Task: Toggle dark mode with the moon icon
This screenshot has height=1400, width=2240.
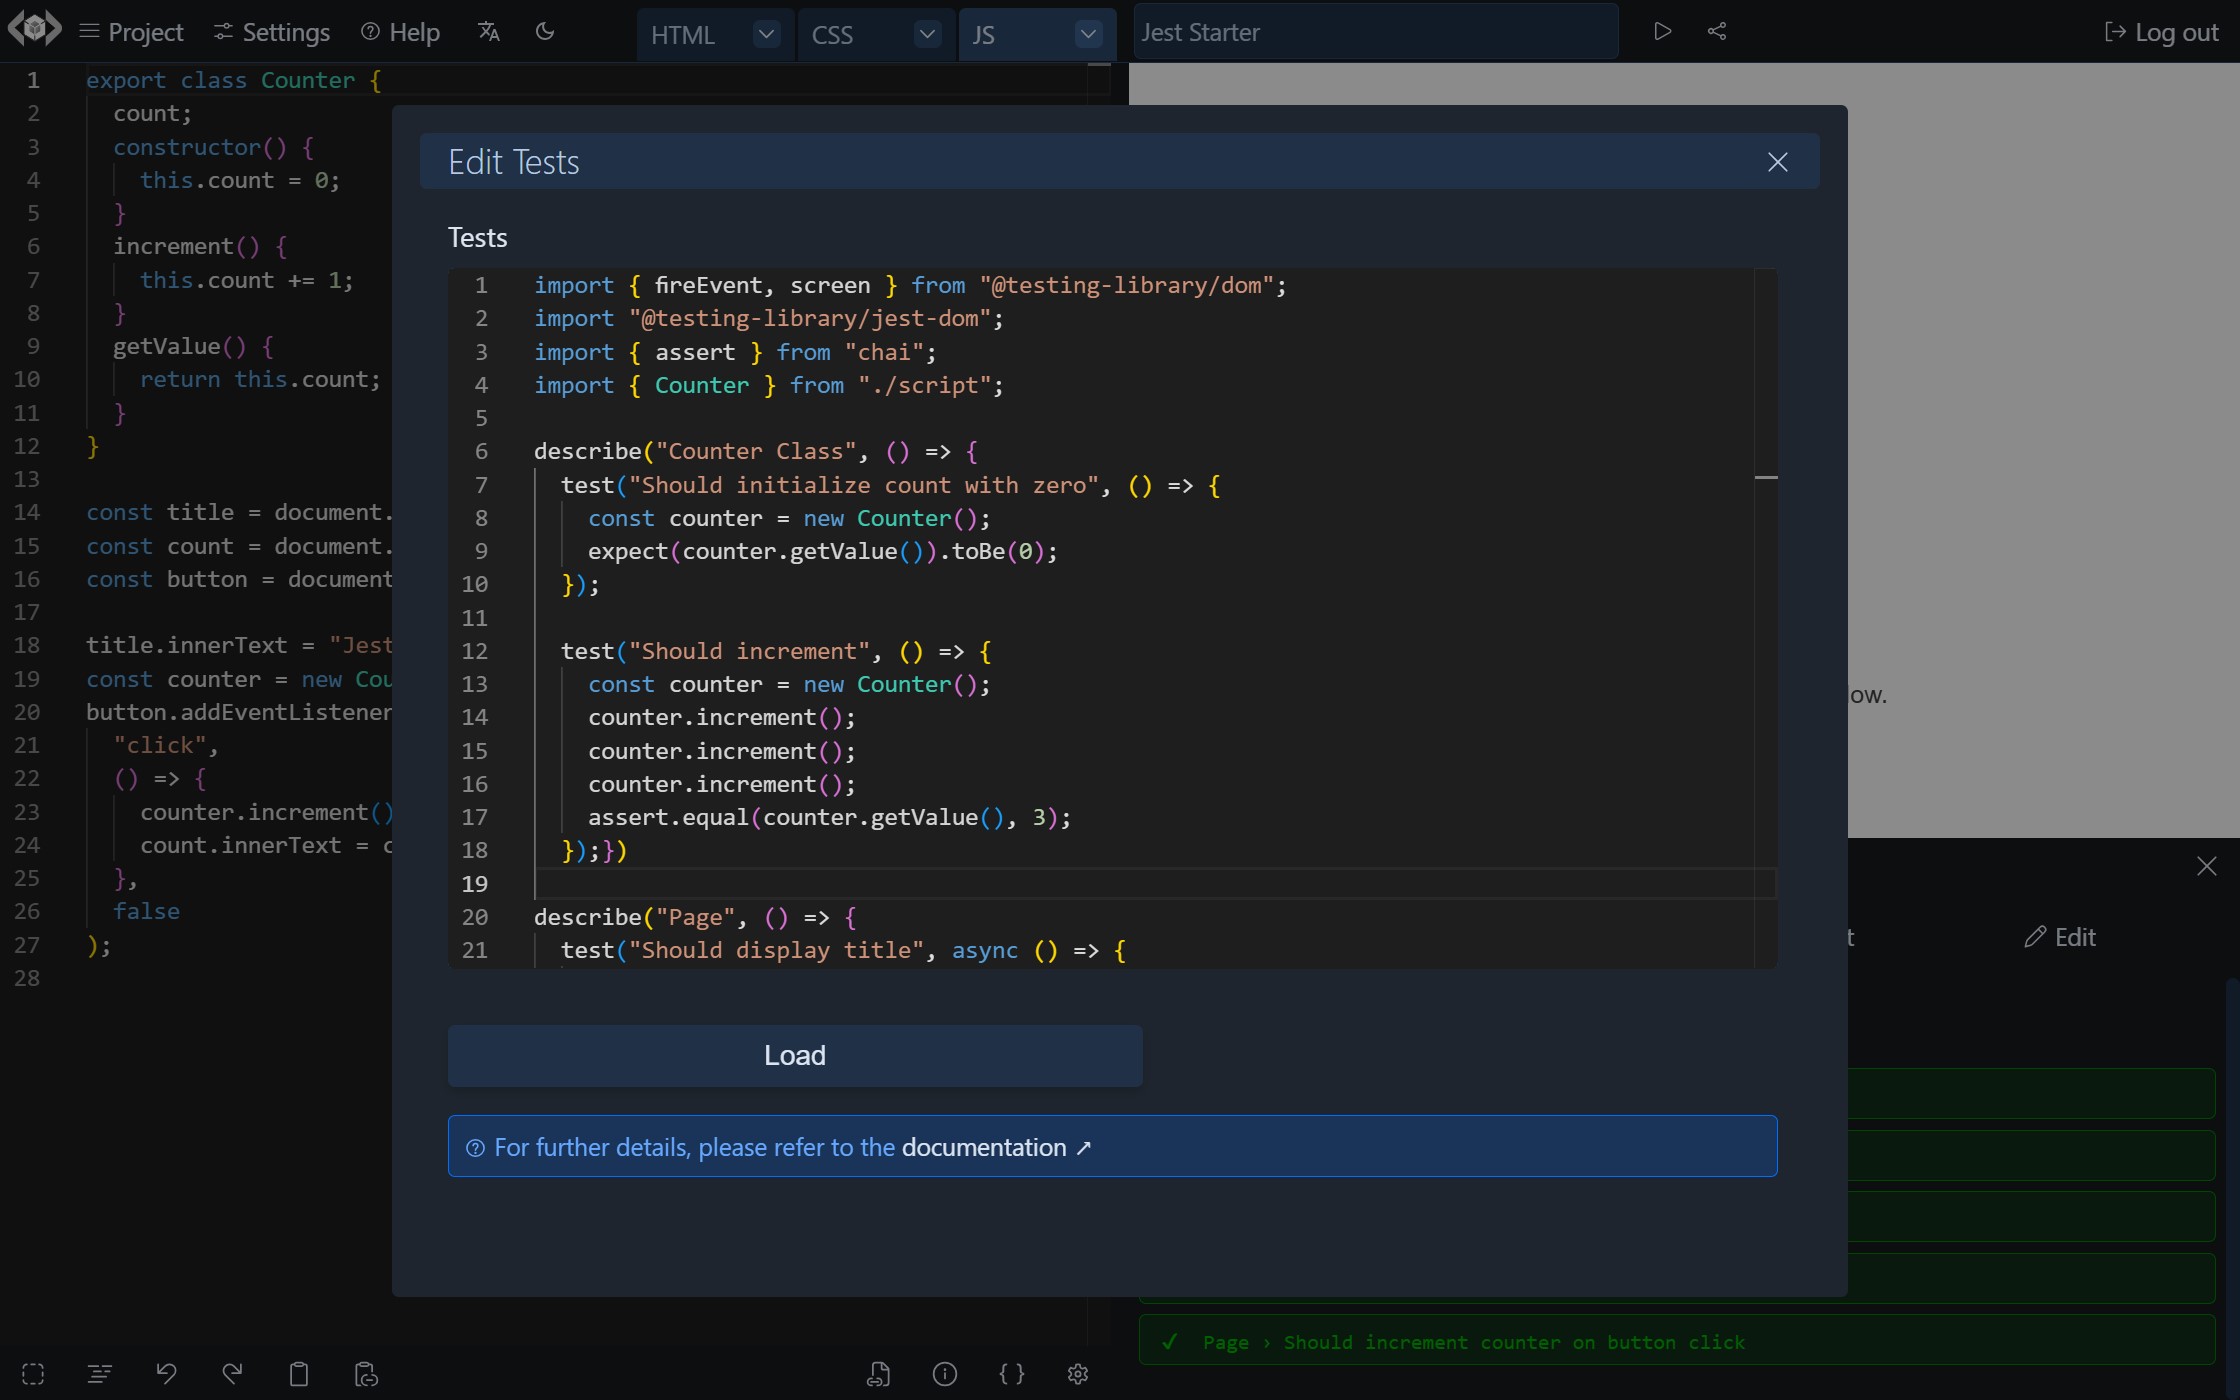Action: [x=545, y=31]
